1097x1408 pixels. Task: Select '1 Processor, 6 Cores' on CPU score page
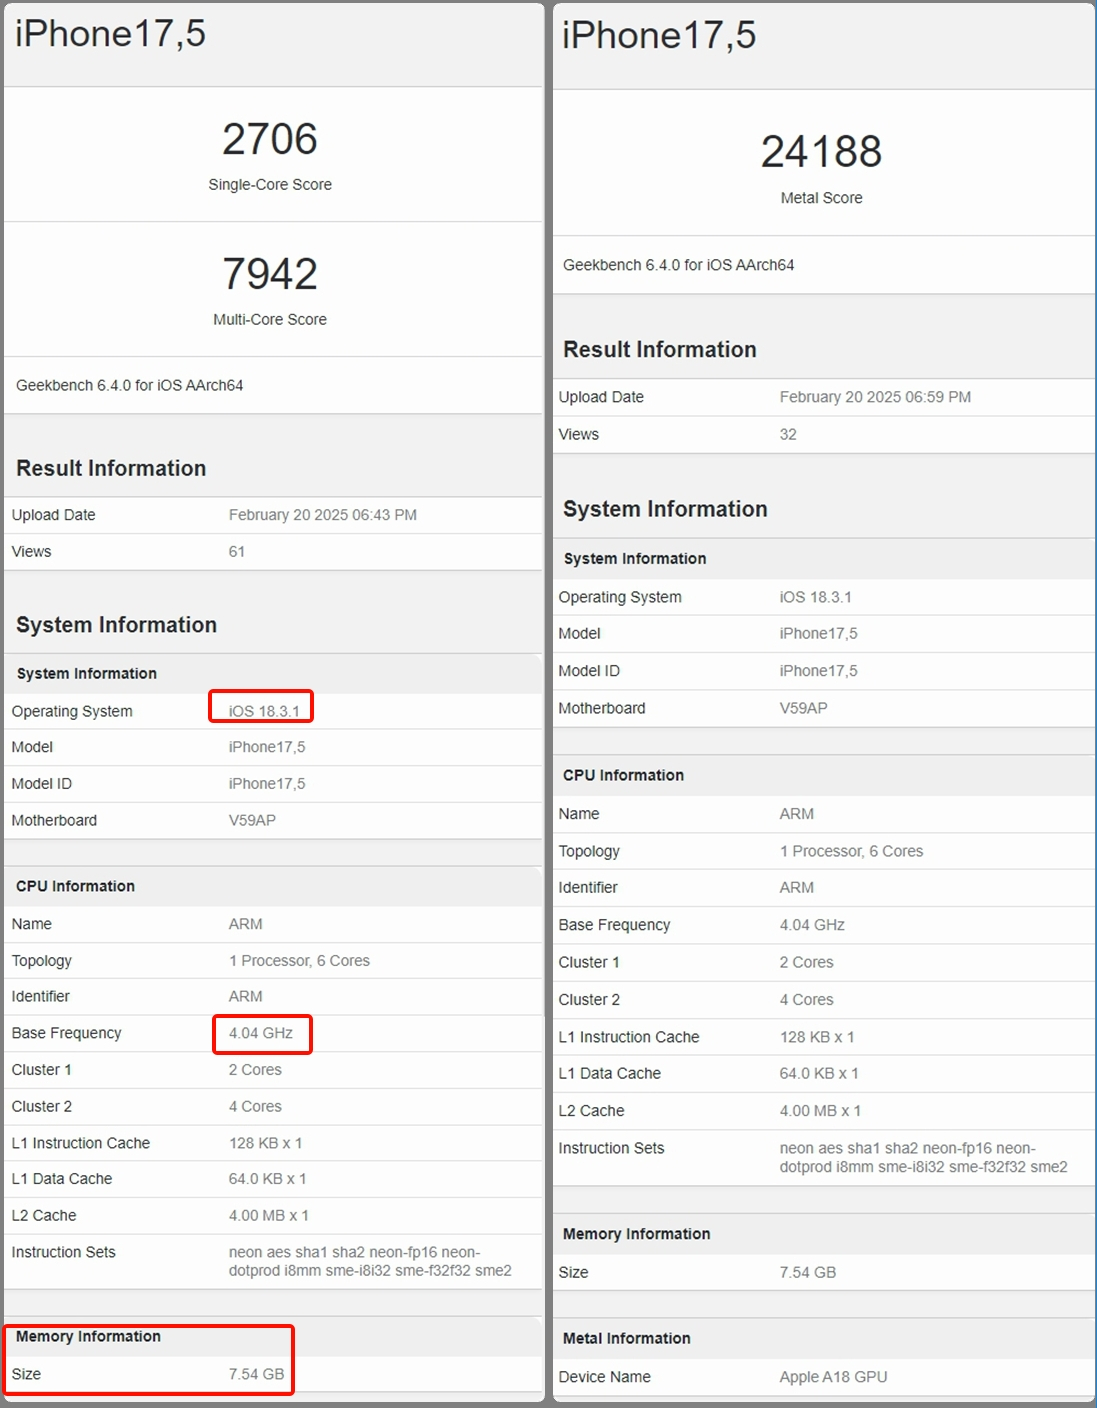coord(299,961)
